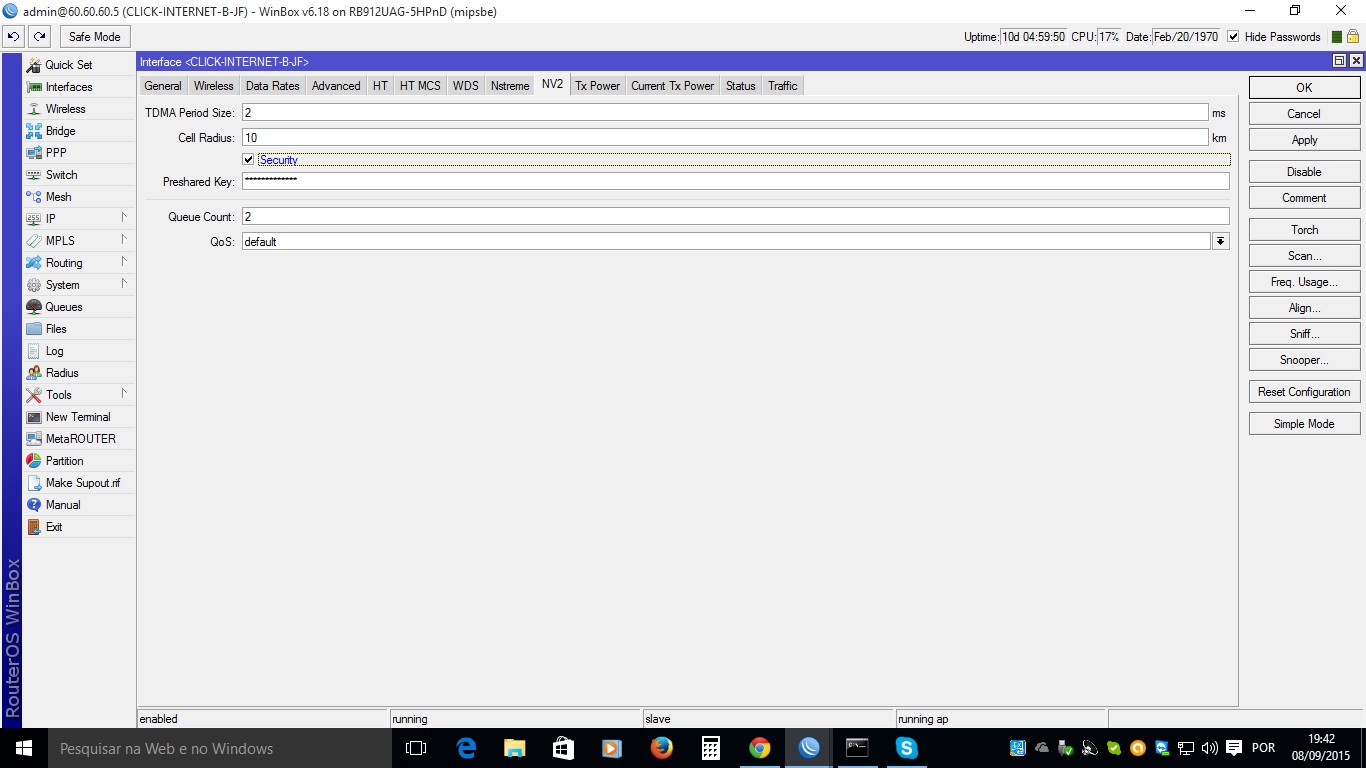Click the Scan... button

tap(1304, 256)
